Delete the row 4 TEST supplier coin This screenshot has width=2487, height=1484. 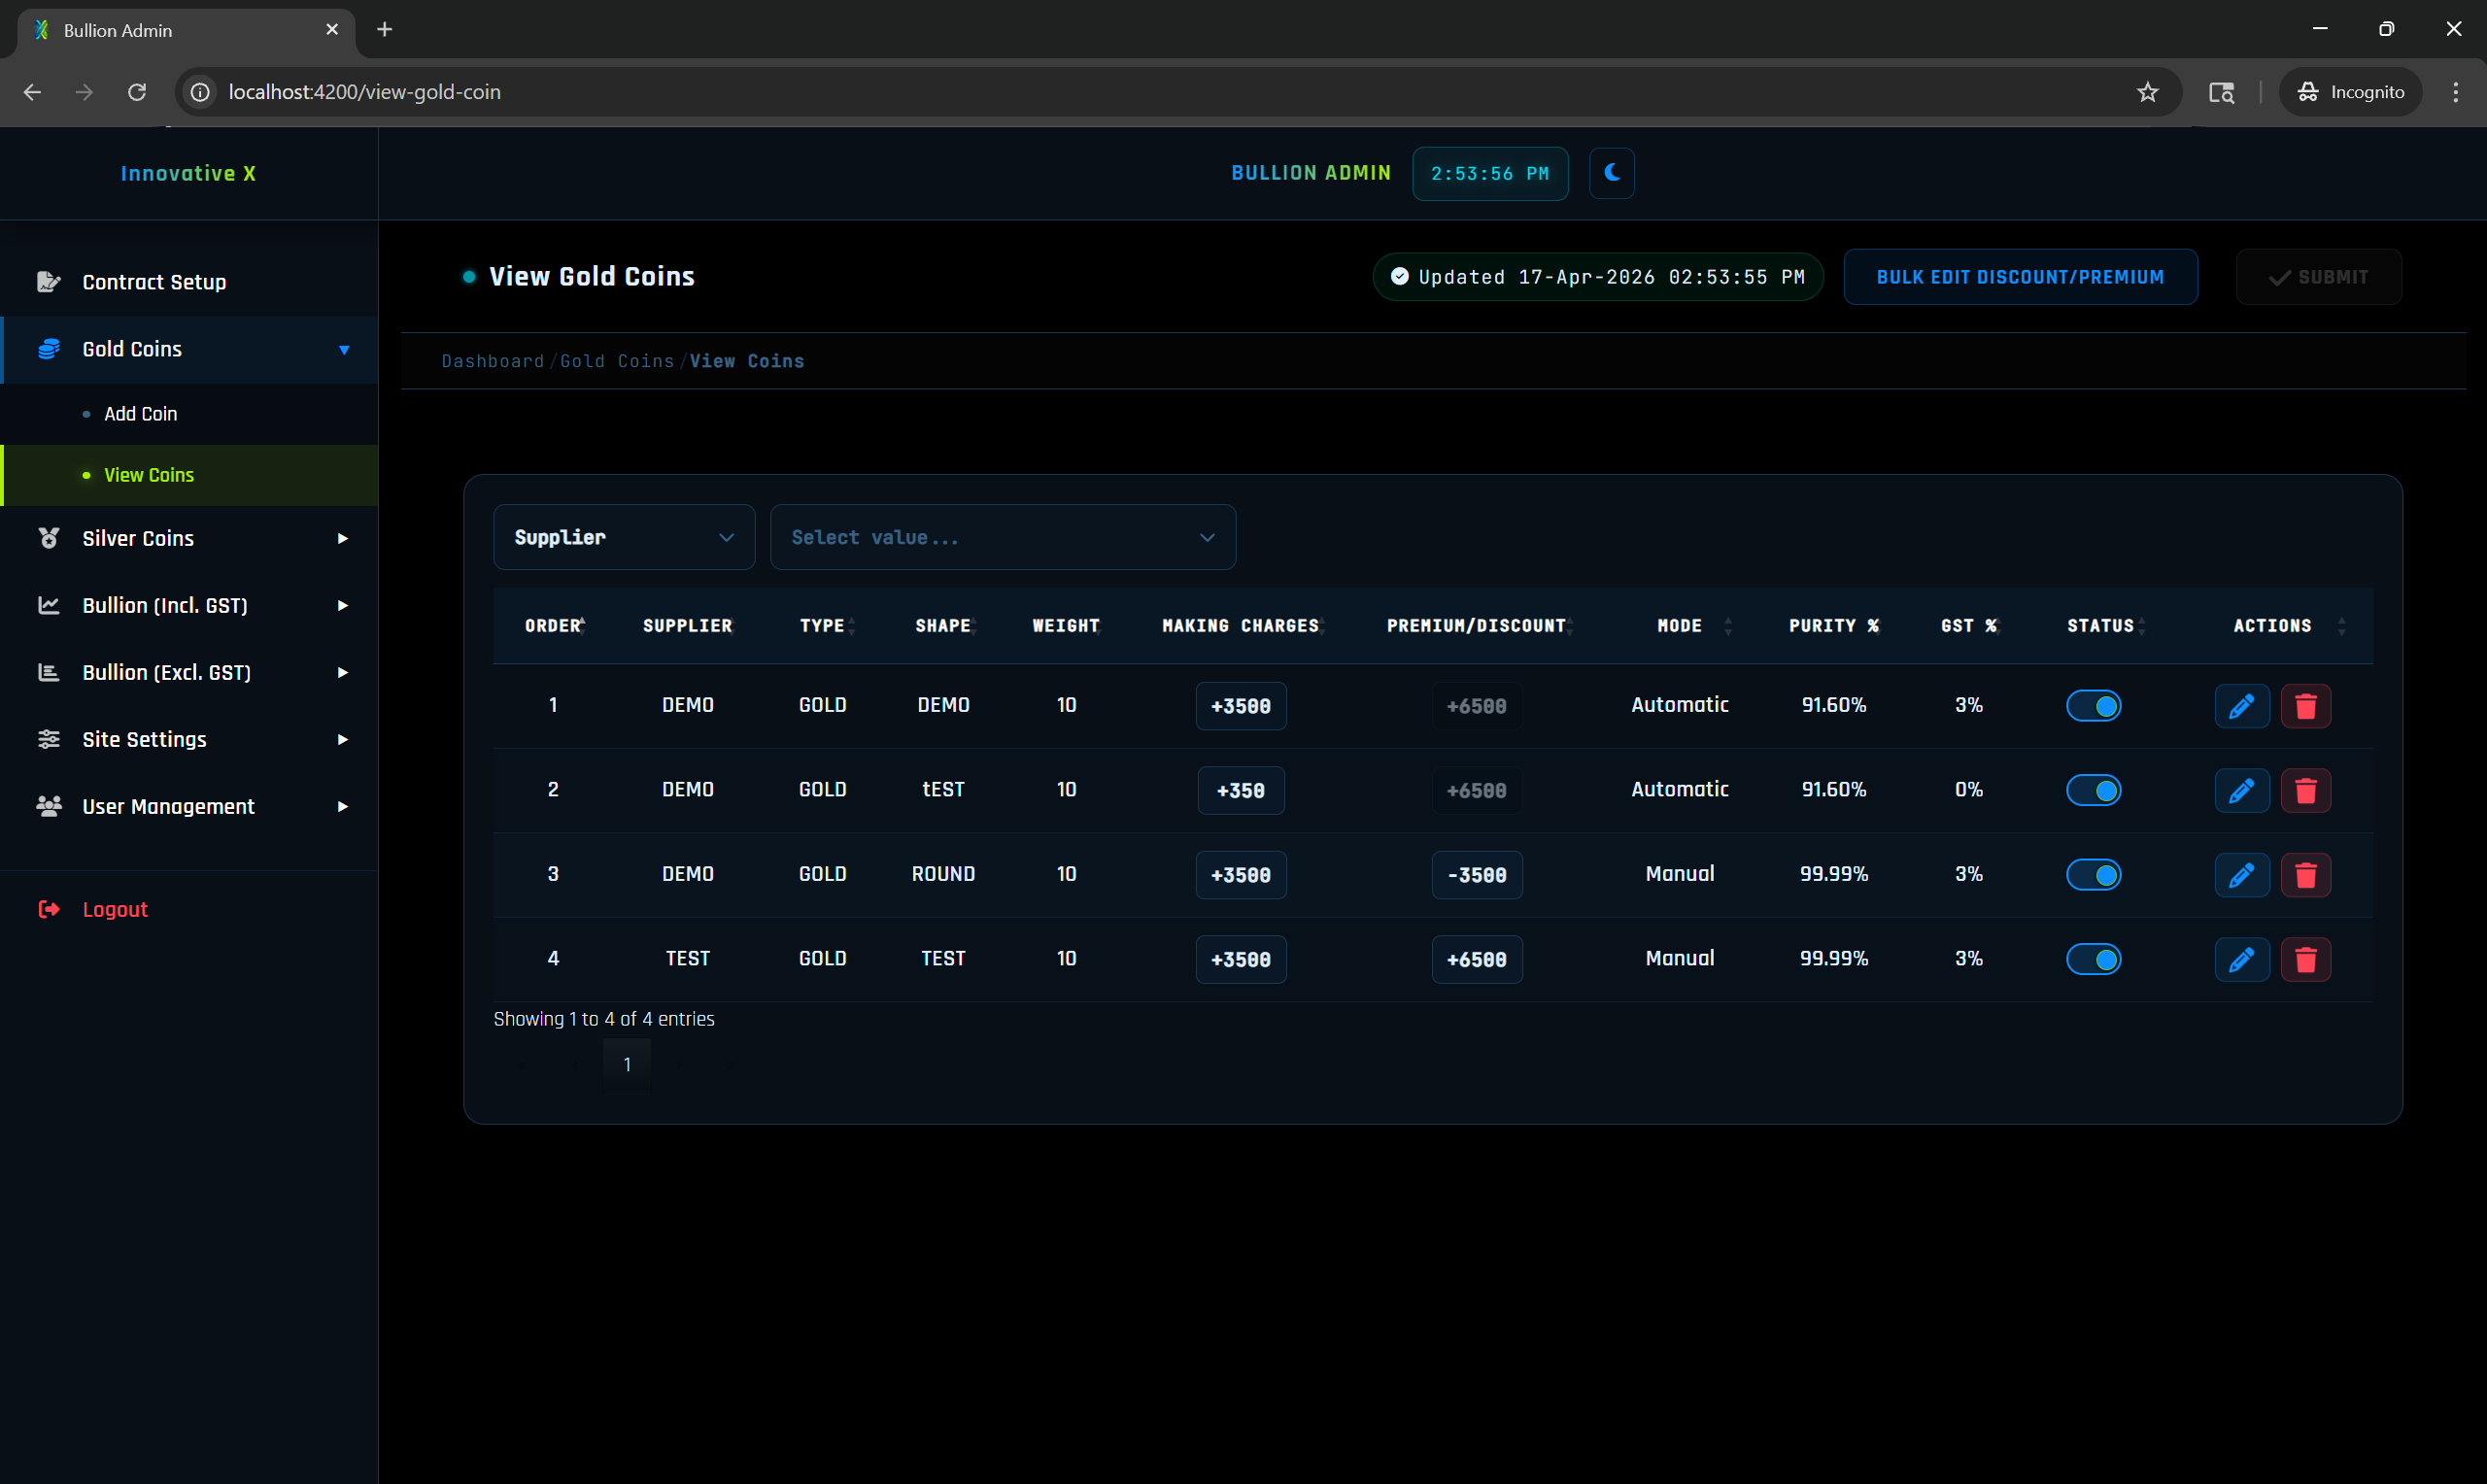coord(2305,959)
